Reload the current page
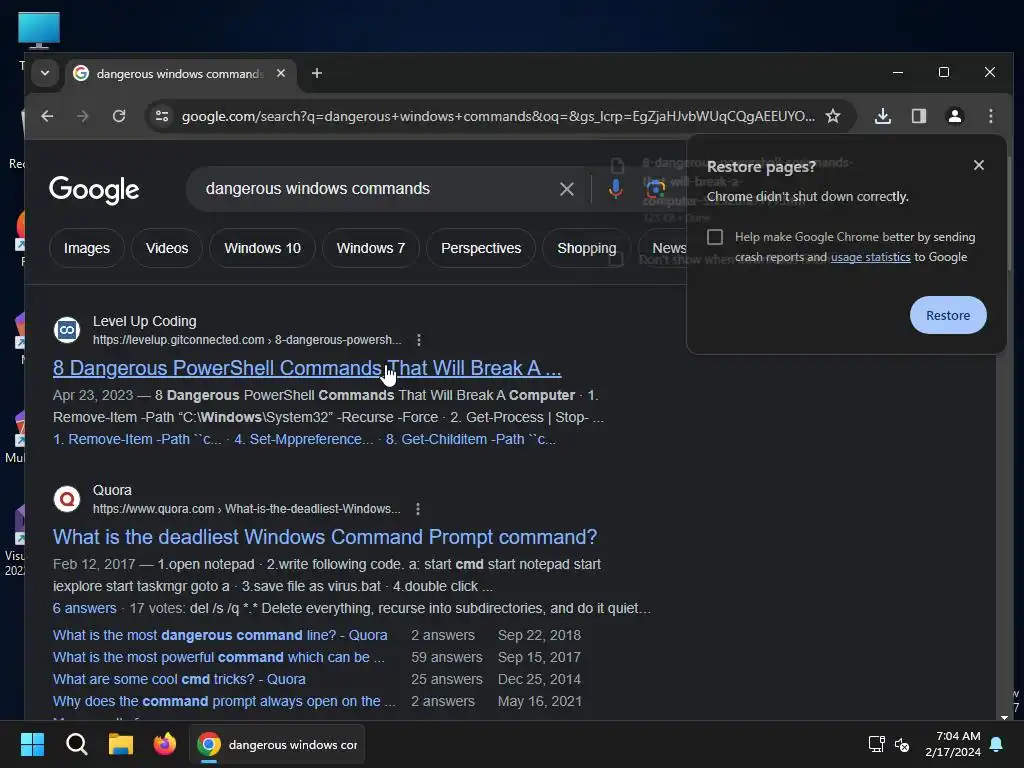This screenshot has width=1024, height=768. pos(119,116)
